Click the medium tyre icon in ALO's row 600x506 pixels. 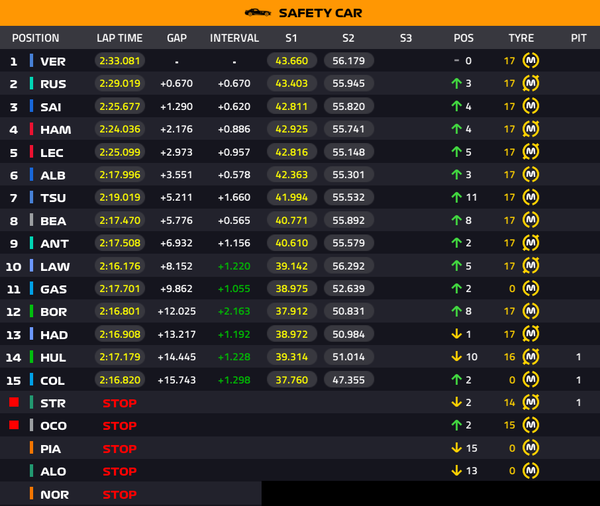pos(531,470)
